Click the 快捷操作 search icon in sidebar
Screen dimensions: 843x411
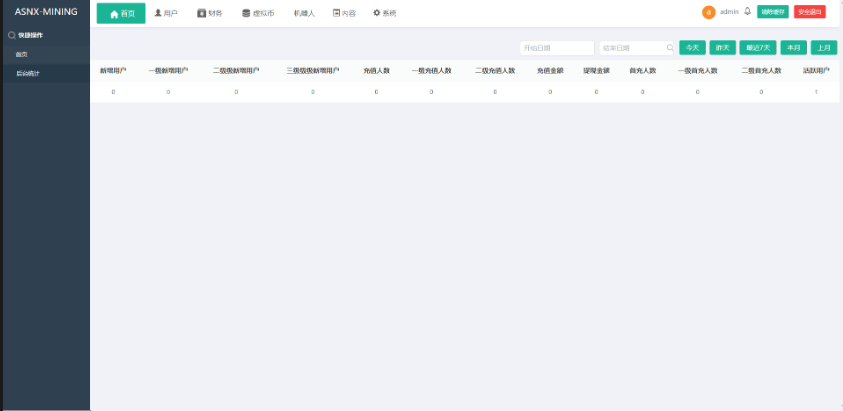11,36
